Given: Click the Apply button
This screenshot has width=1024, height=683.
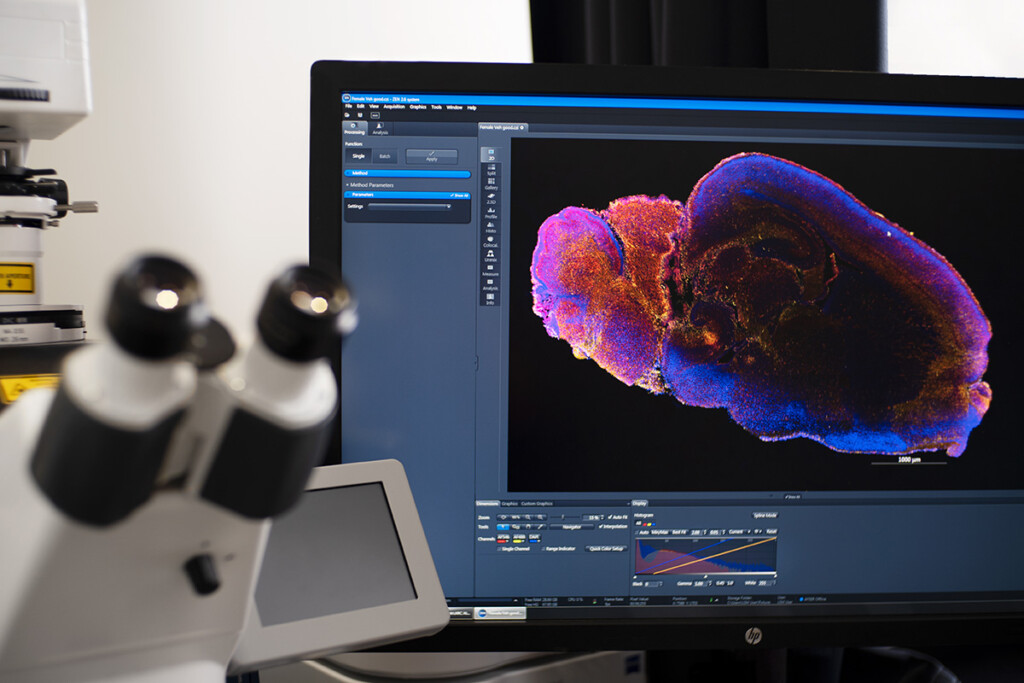Looking at the screenshot, I should (x=432, y=156).
